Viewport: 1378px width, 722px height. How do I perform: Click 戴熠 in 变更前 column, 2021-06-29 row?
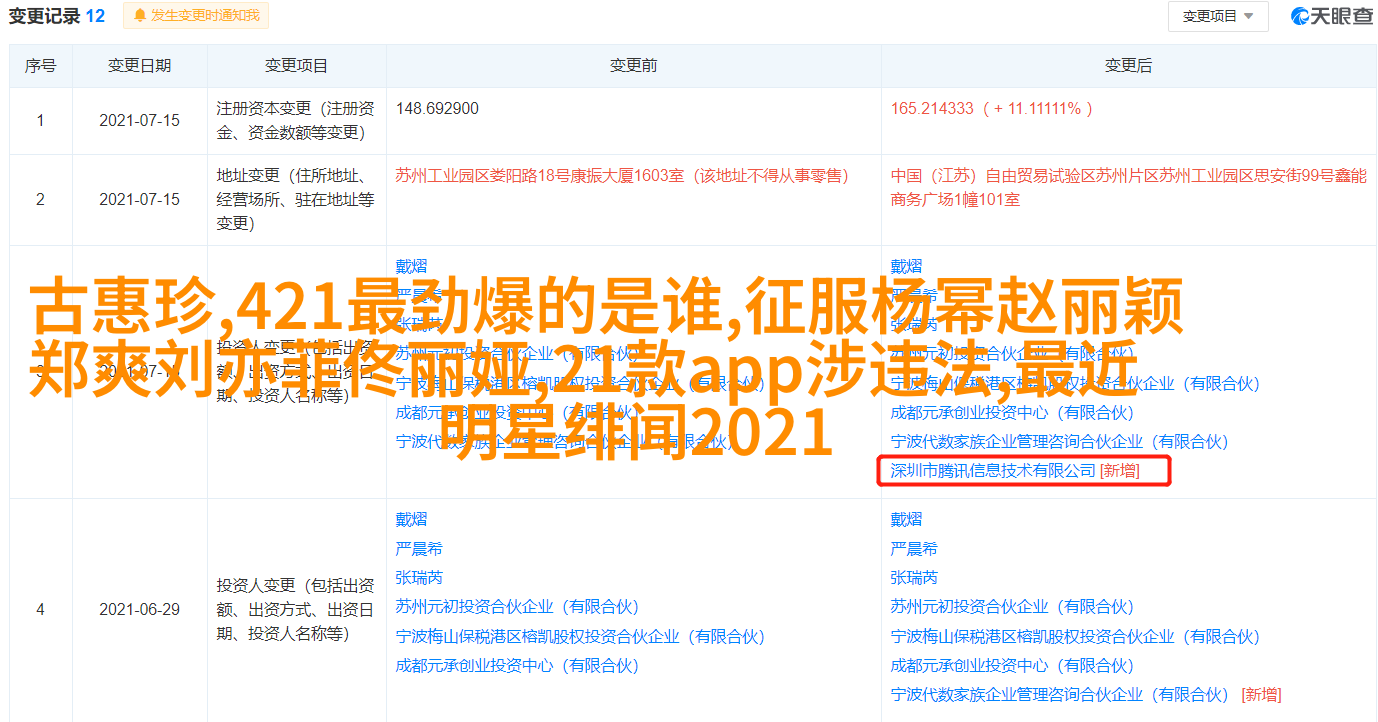pos(411,519)
